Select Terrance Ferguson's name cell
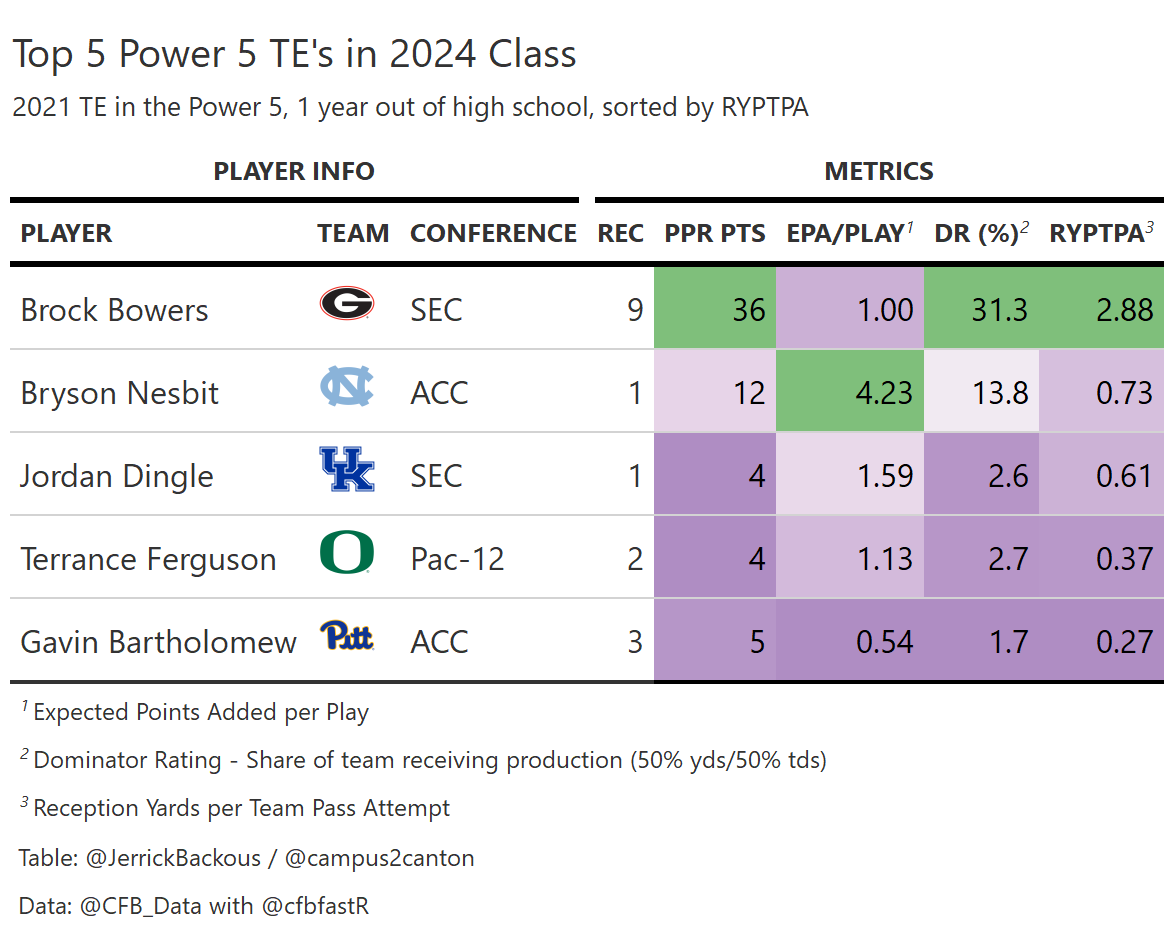Image resolution: width=1174 pixels, height=944 pixels. (148, 559)
